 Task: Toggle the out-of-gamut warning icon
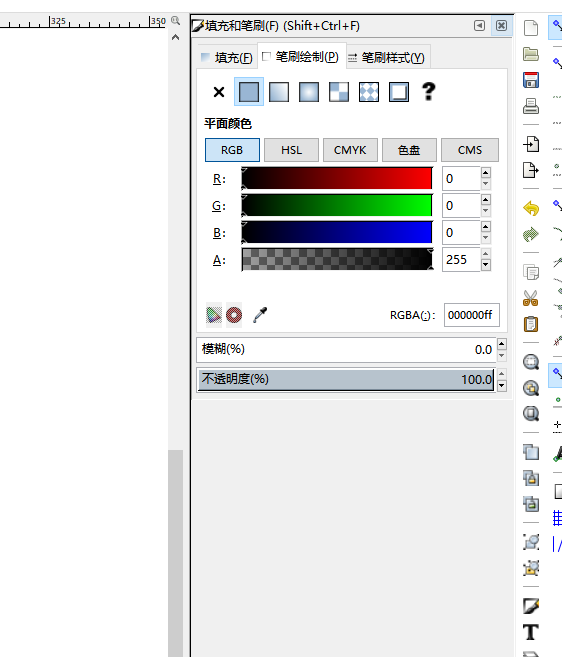234,315
